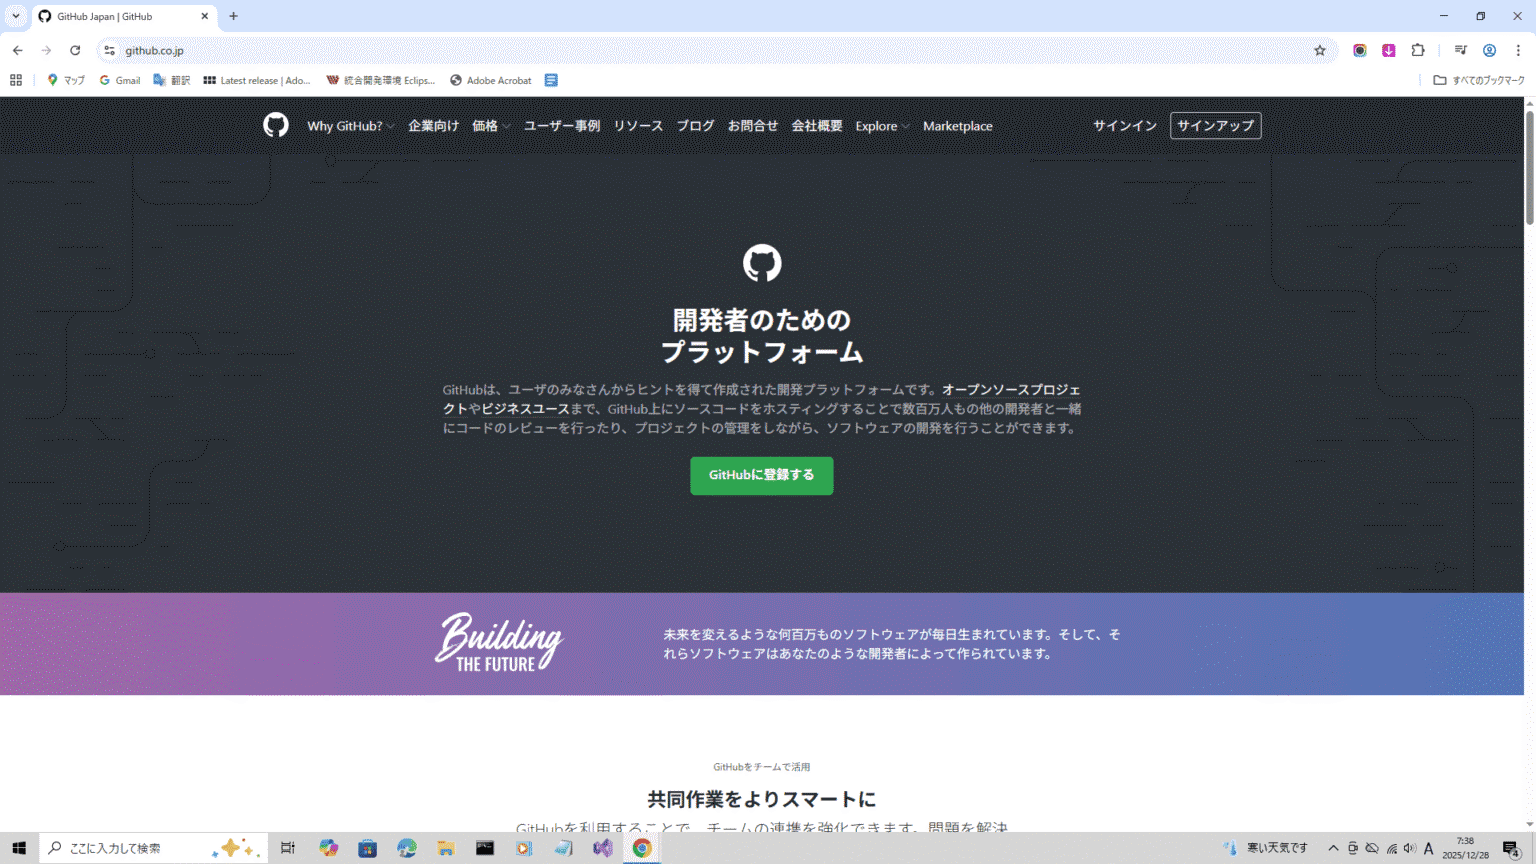
Task: Open the マップ (Maps) bookmark
Action: (66, 80)
